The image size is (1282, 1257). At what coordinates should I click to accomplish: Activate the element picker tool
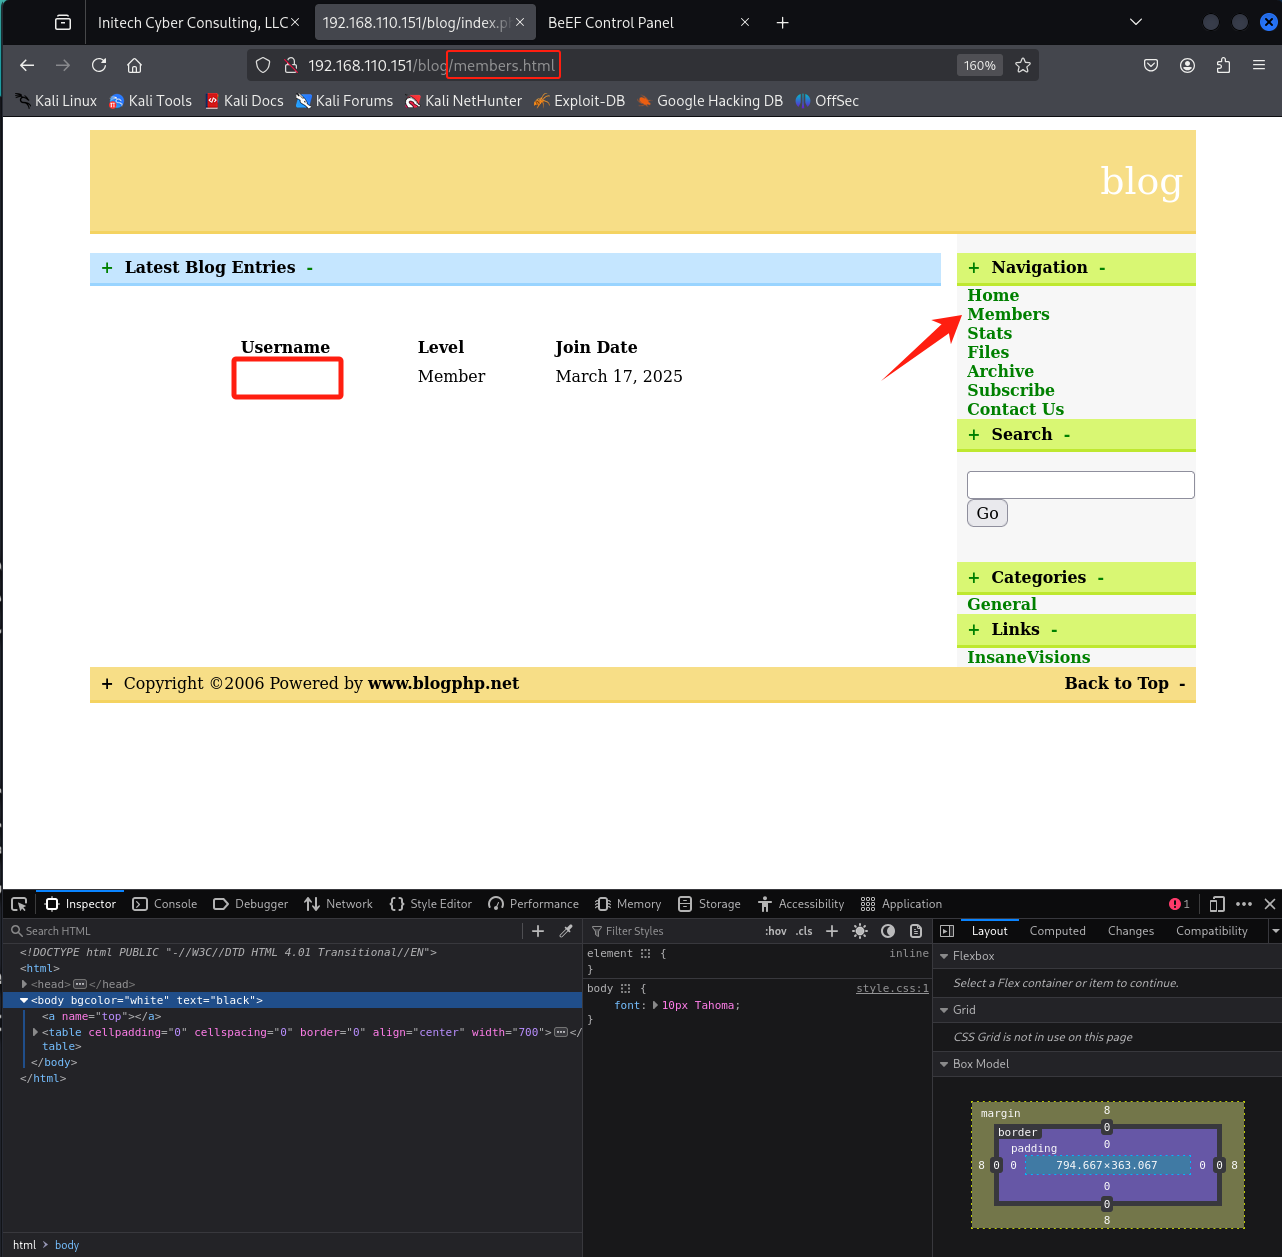coord(19,904)
